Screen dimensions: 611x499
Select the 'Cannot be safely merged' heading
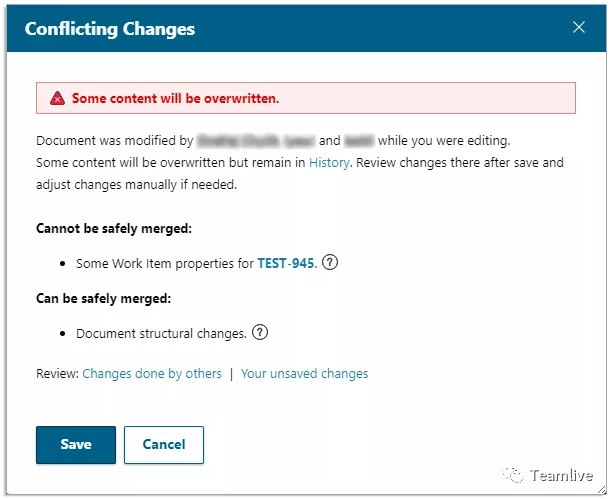[x=114, y=229]
